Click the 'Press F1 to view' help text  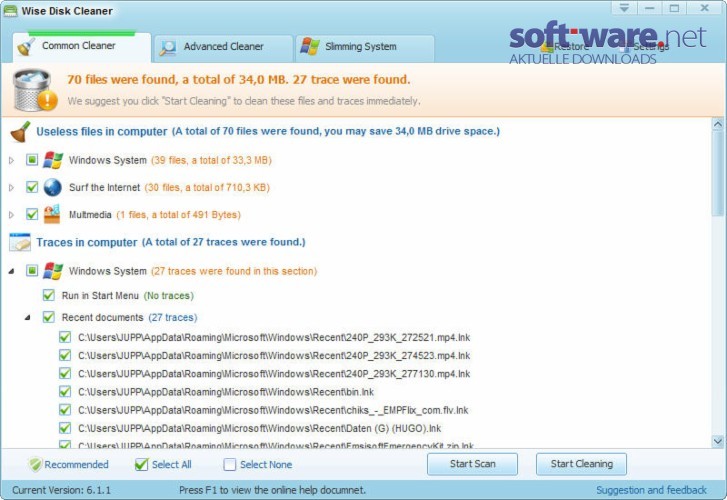click(x=272, y=490)
